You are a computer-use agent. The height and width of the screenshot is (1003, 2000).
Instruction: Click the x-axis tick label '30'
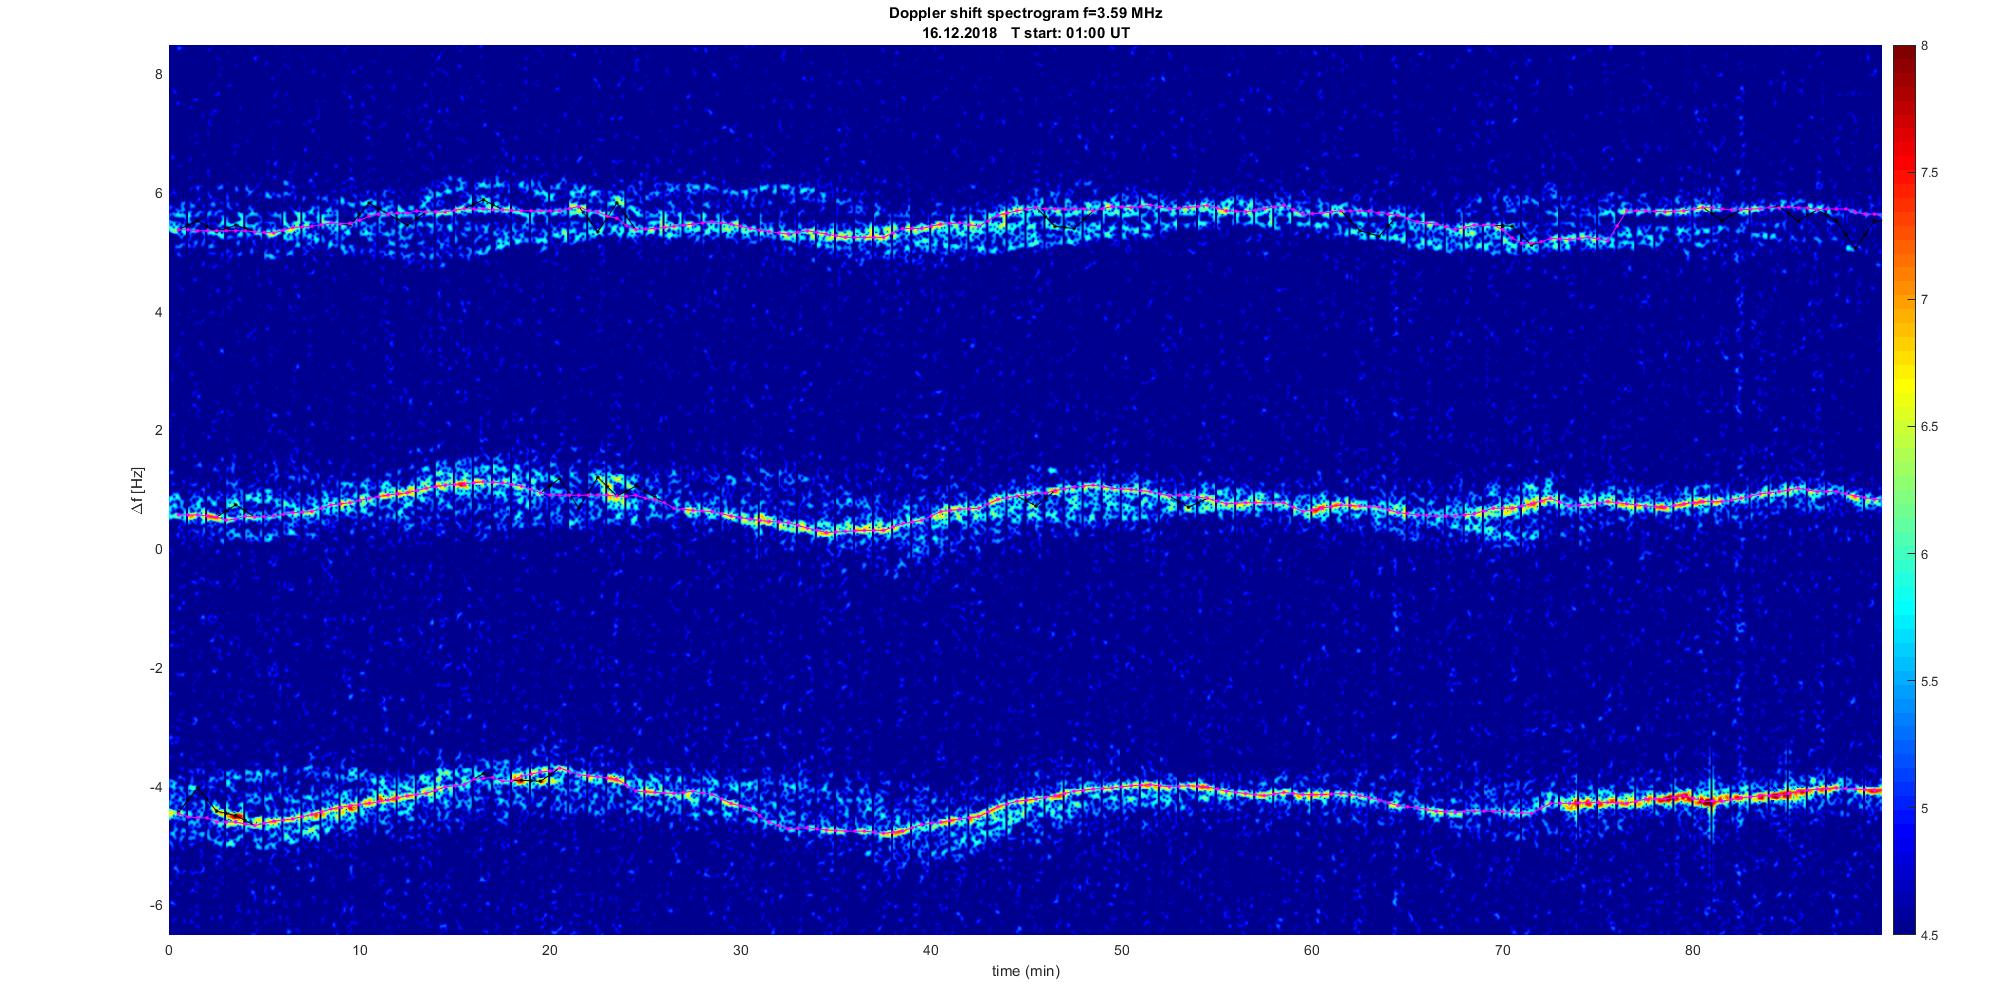[x=740, y=951]
